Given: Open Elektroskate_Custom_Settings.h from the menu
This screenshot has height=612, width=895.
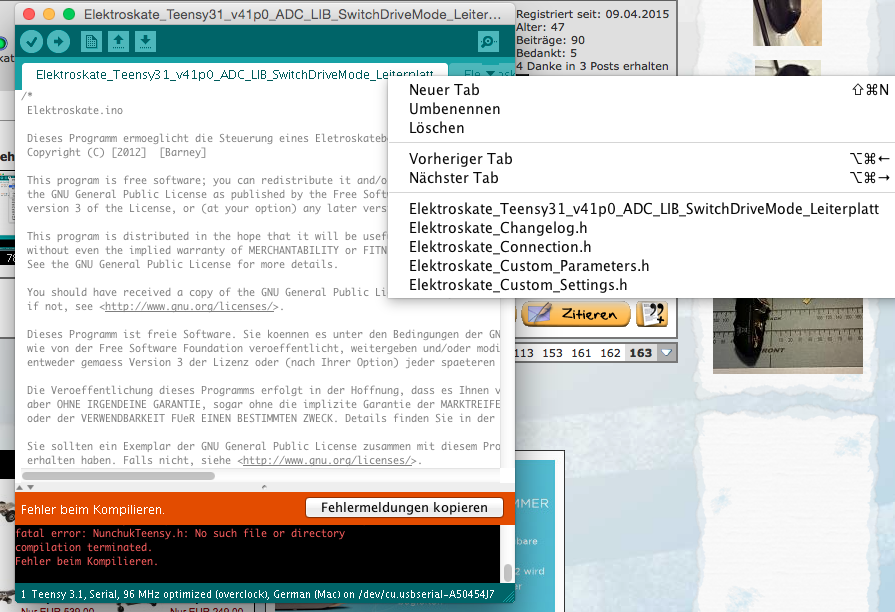Looking at the screenshot, I should click(x=642, y=284).
